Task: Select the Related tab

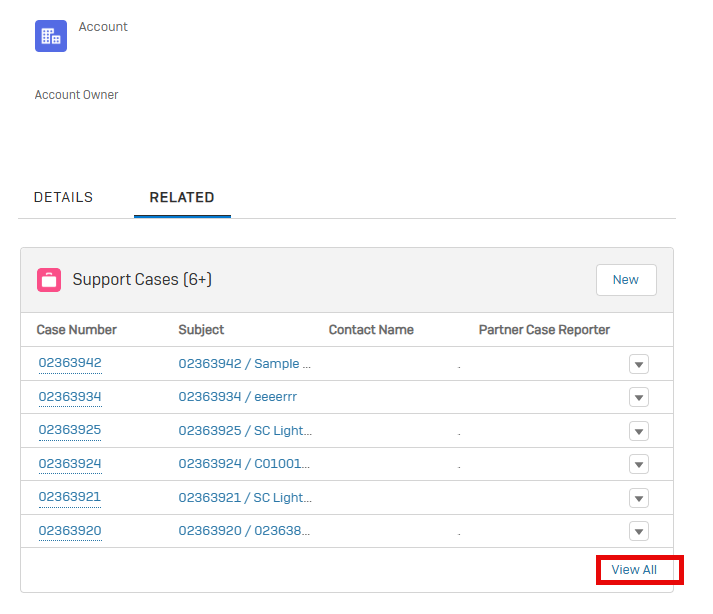Action: [182, 197]
